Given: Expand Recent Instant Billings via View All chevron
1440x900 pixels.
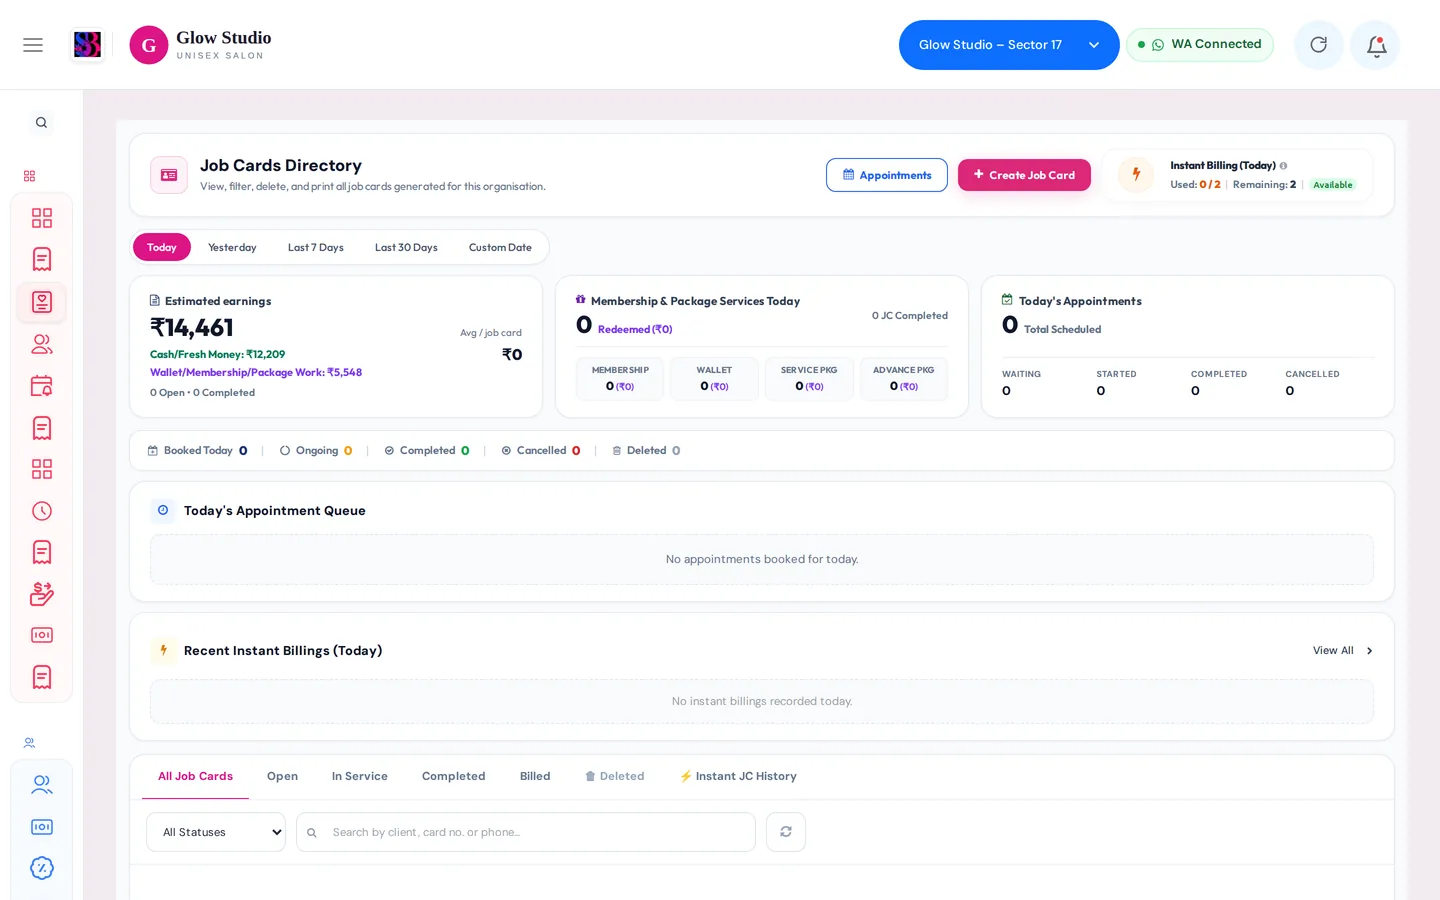Looking at the screenshot, I should pyautogui.click(x=1369, y=651).
